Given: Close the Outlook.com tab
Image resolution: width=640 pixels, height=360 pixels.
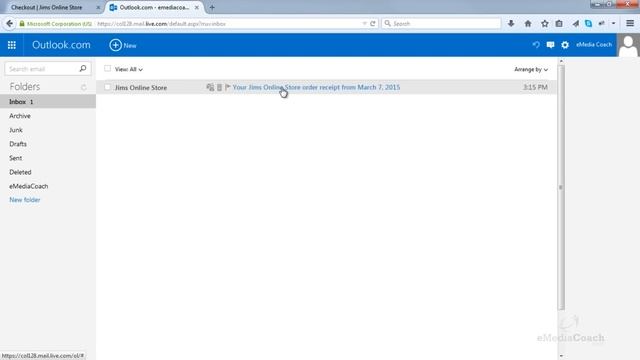Looking at the screenshot, I should (197, 7).
